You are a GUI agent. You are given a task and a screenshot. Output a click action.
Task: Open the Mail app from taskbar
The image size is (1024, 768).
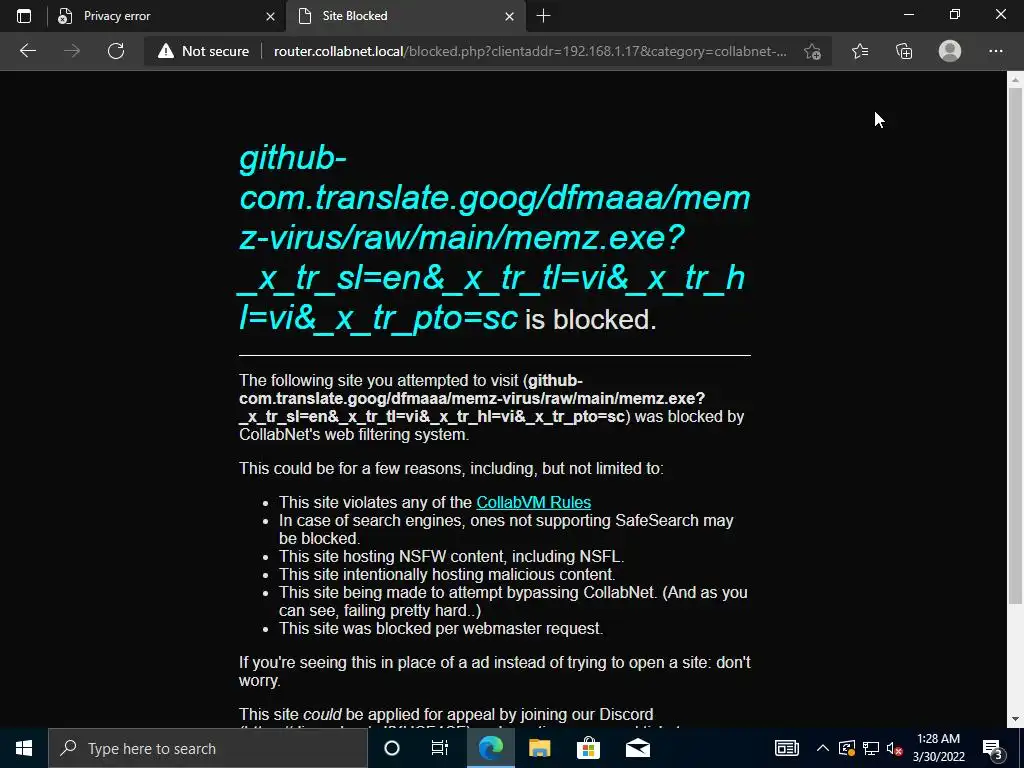(637, 748)
